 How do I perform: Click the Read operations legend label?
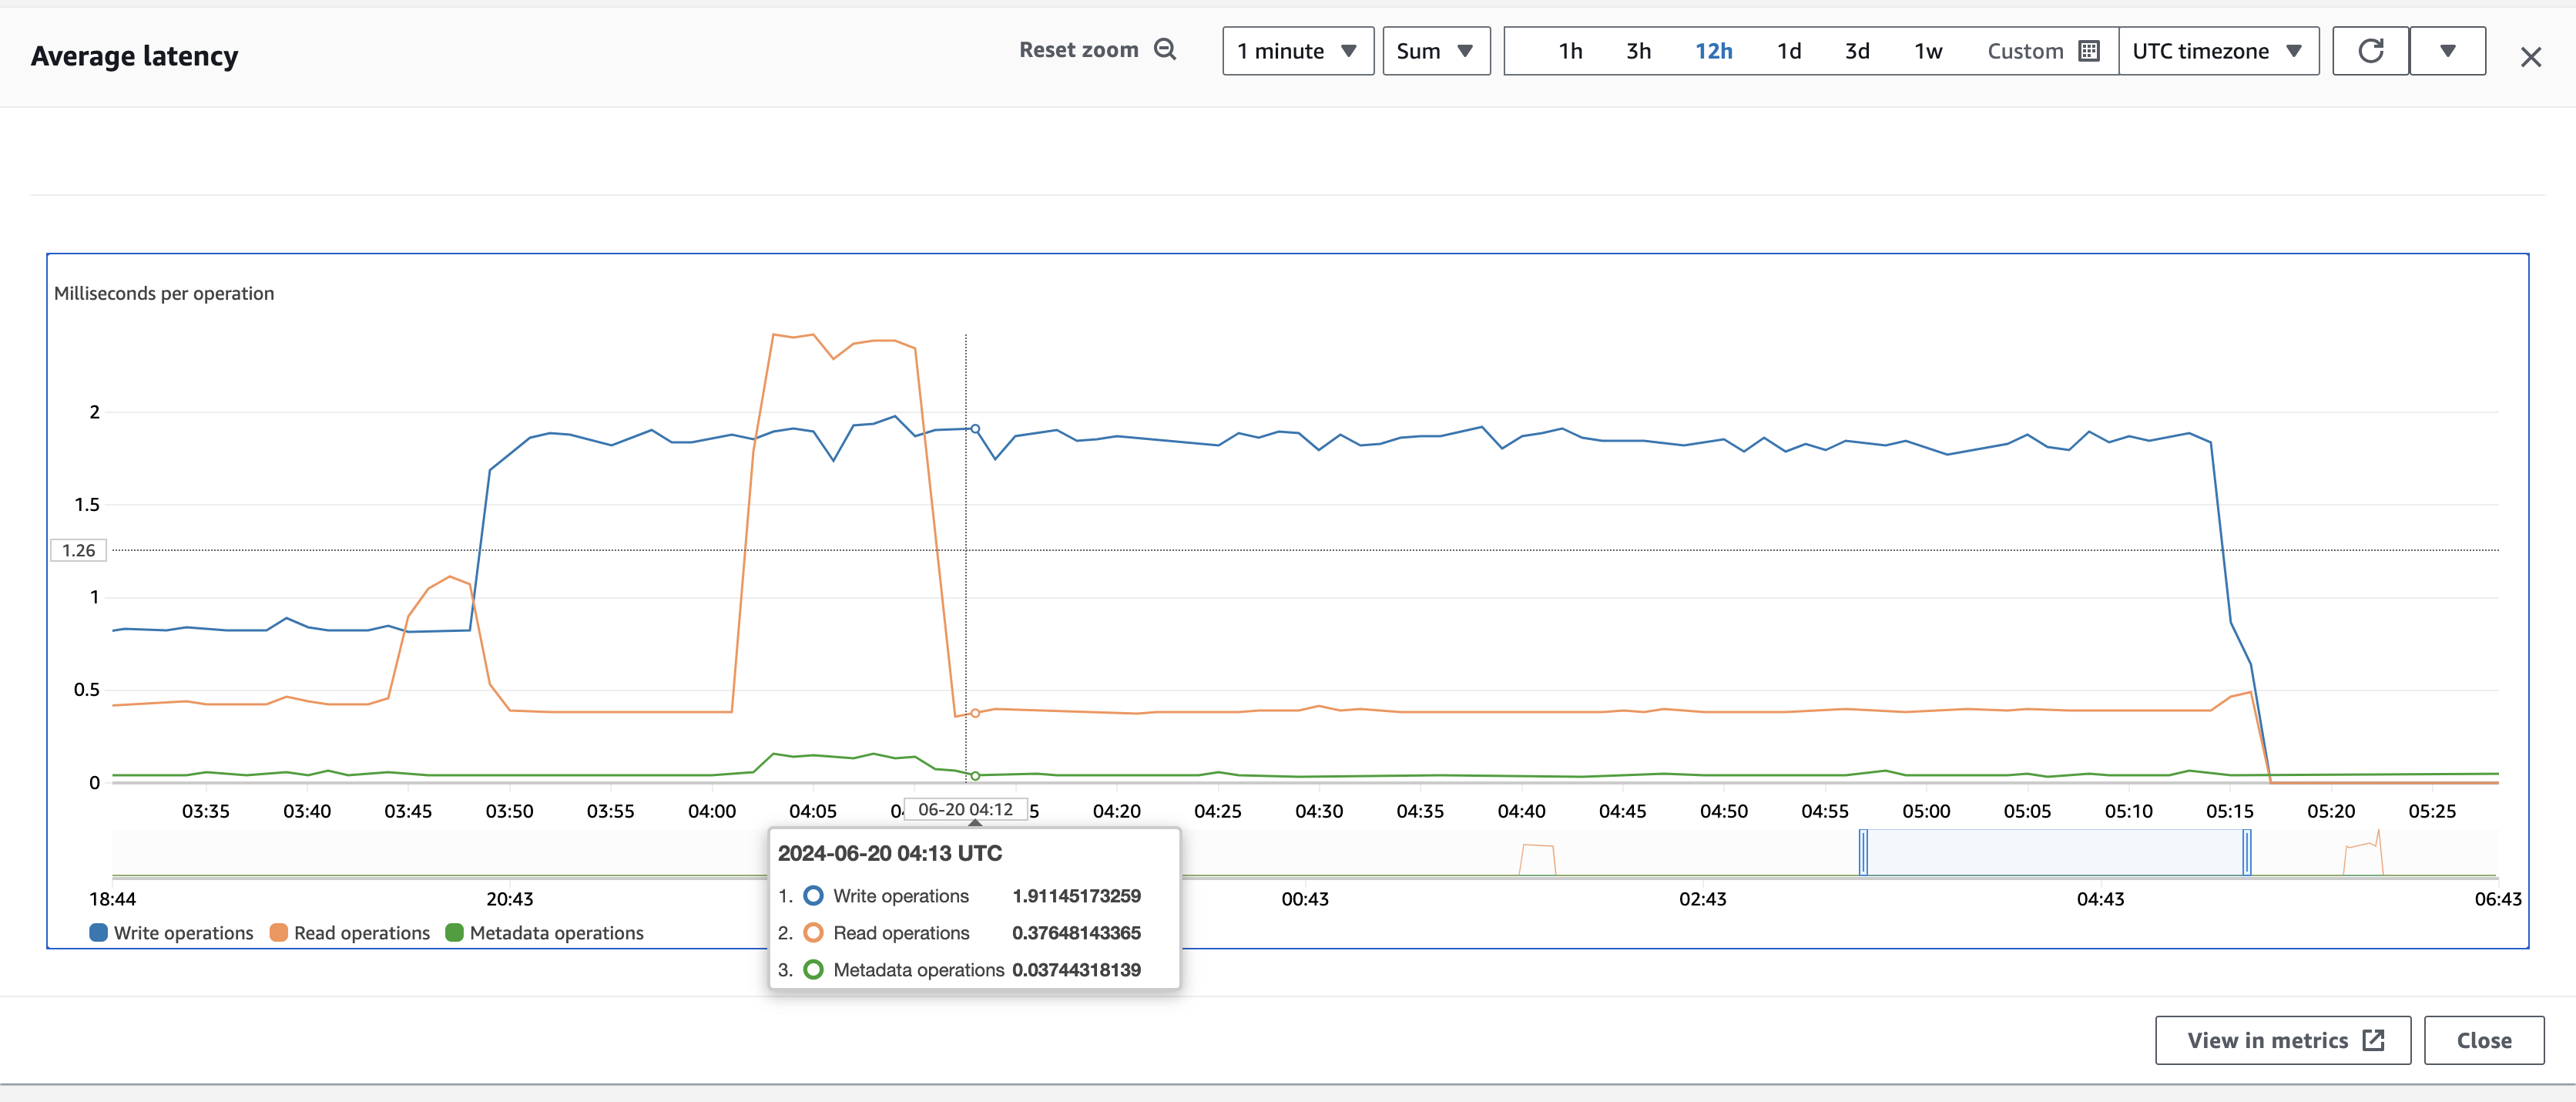pyautogui.click(x=361, y=933)
